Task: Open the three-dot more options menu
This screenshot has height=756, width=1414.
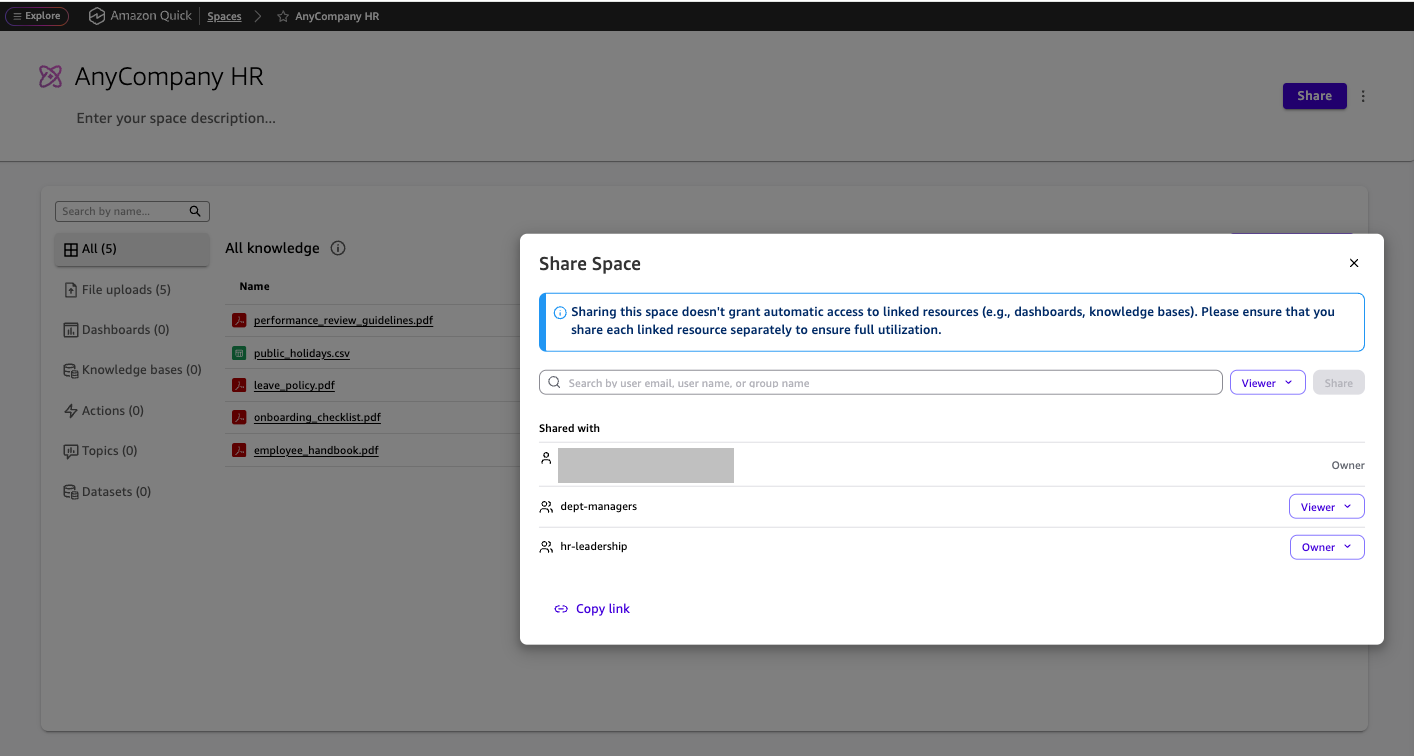Action: tap(1363, 96)
